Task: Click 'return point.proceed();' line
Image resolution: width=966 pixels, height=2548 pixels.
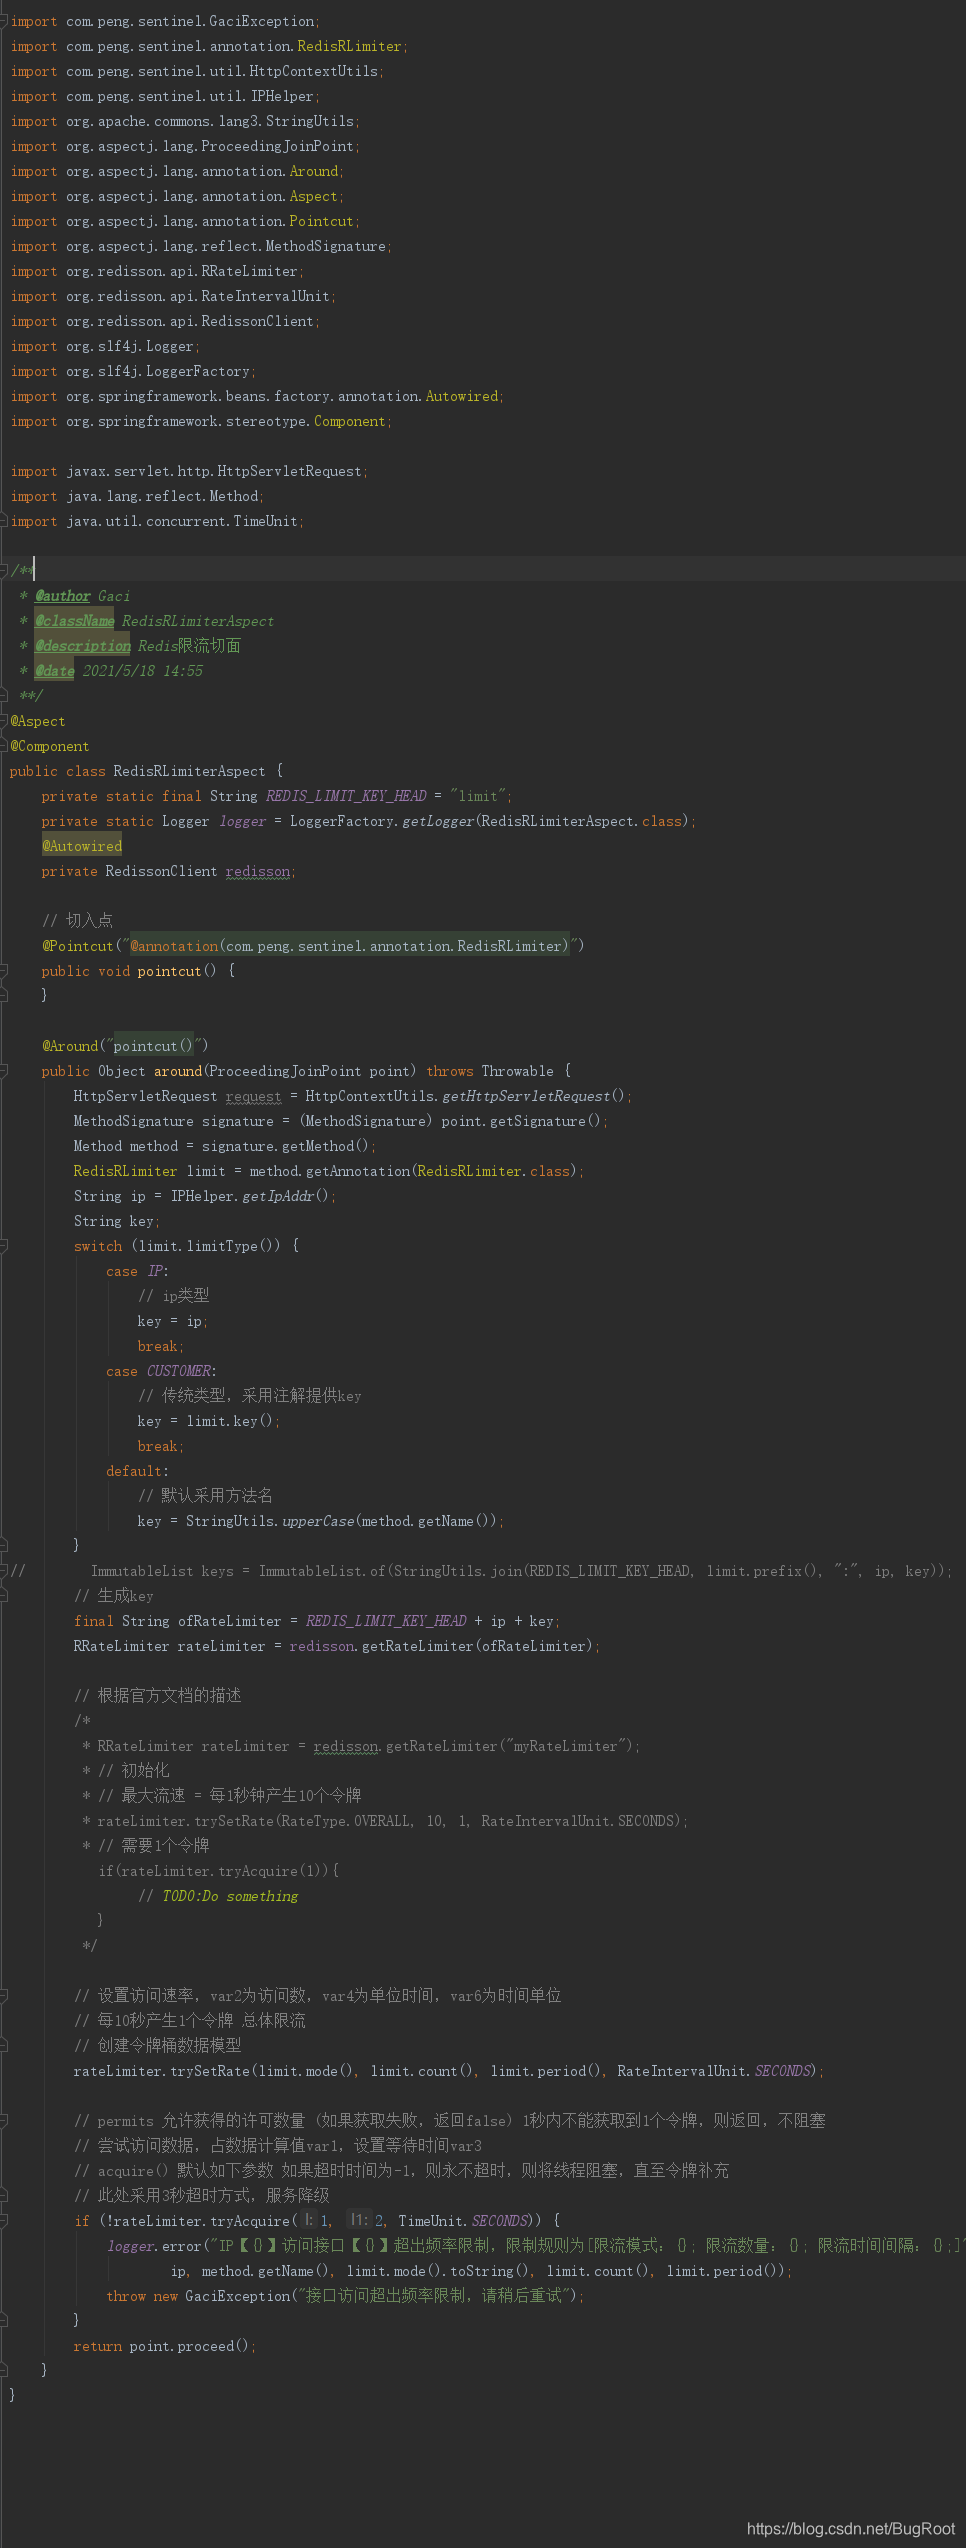Action: (x=165, y=2345)
